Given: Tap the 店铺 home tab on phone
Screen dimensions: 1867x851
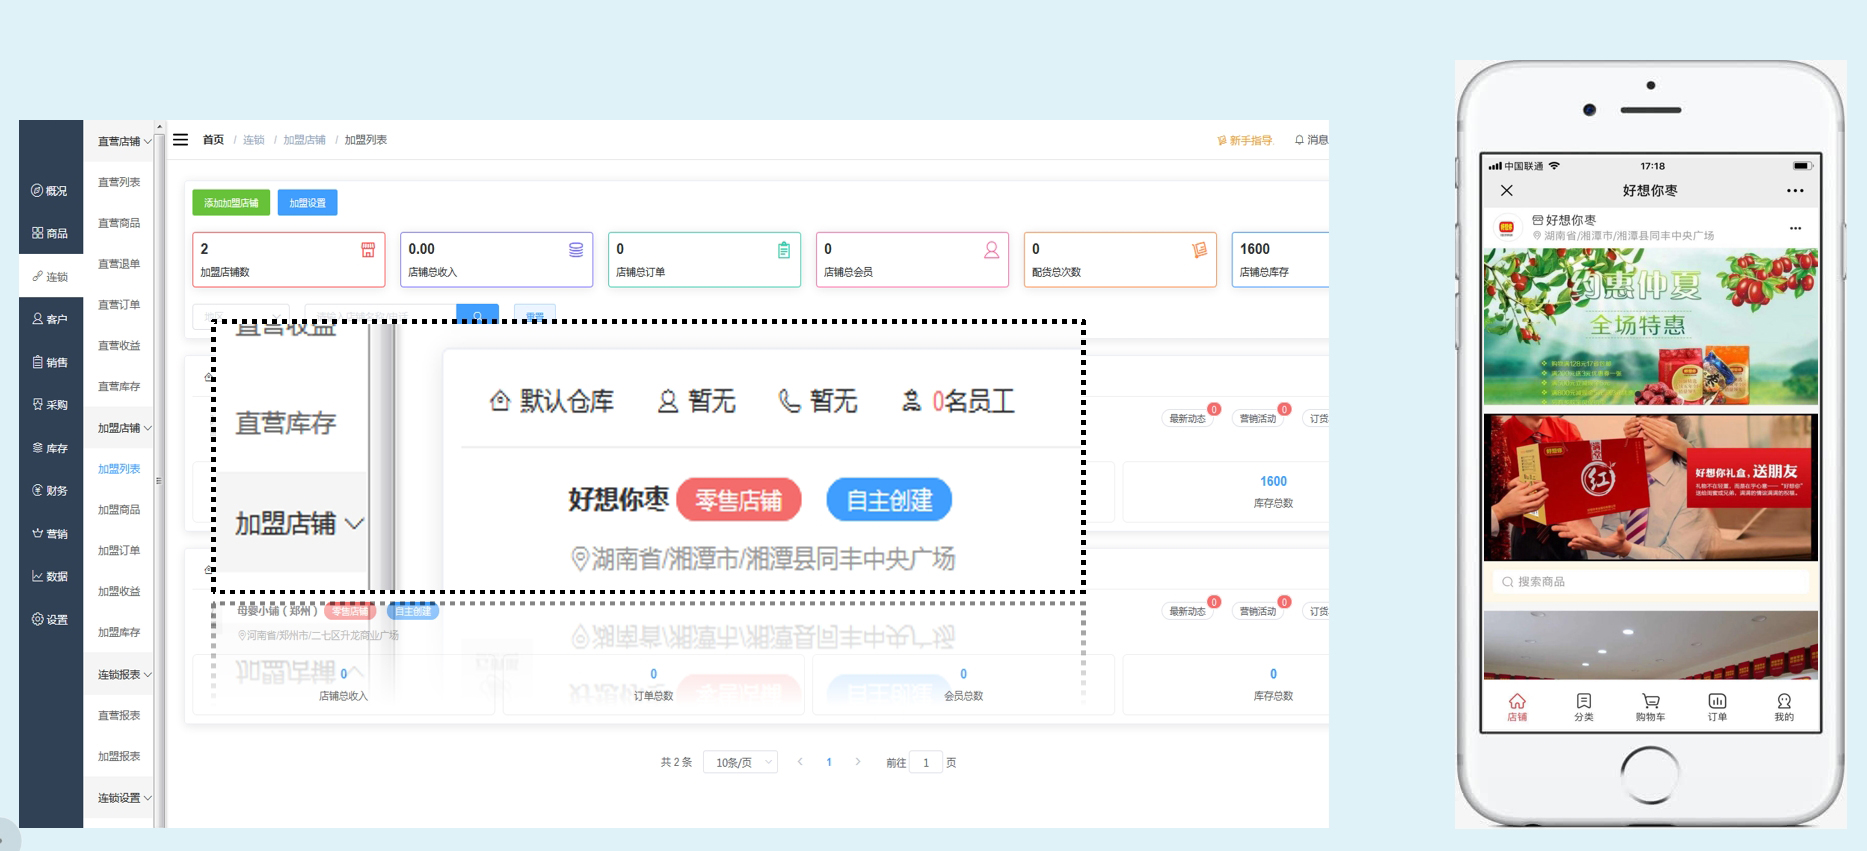Looking at the screenshot, I should (1517, 707).
